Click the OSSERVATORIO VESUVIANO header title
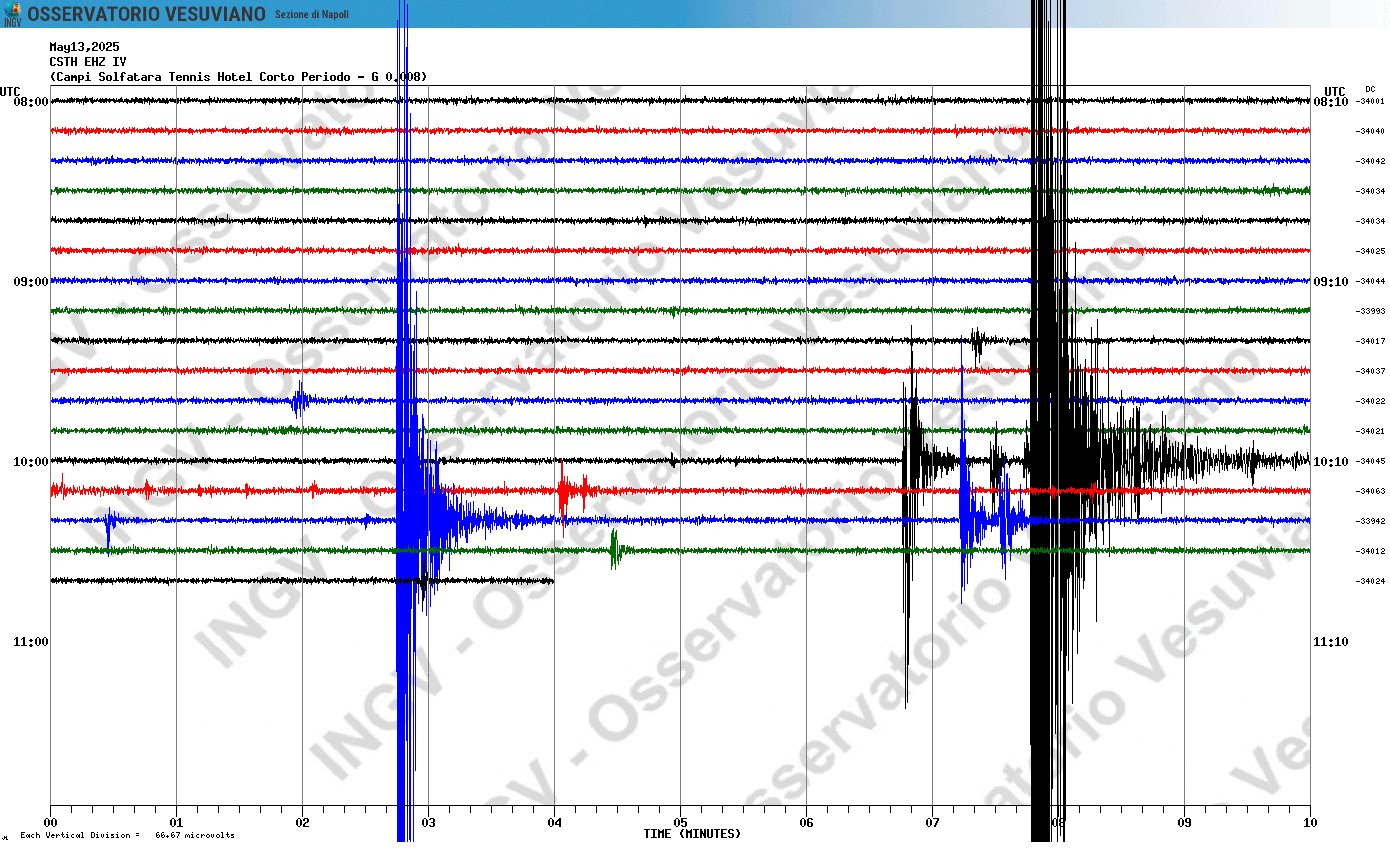The width and height of the screenshot is (1390, 849). (146, 14)
